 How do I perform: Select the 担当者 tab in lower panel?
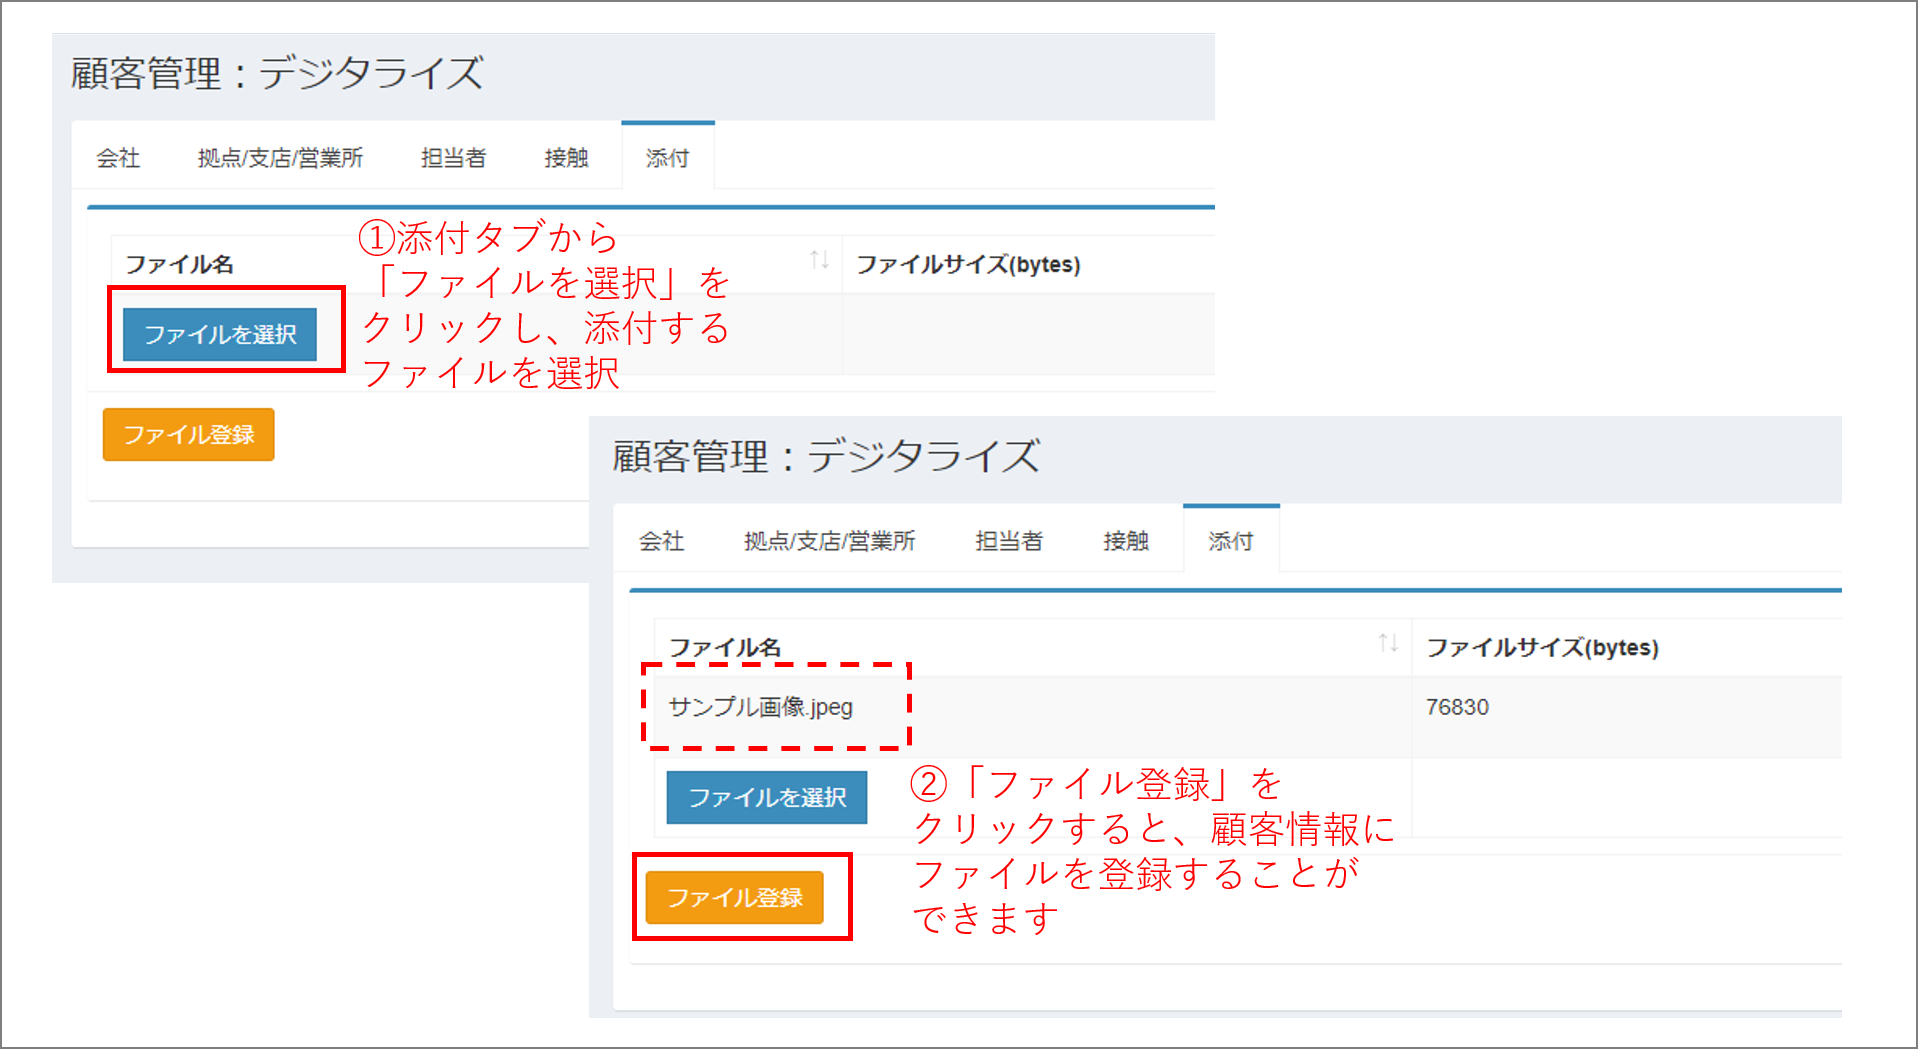point(1008,541)
